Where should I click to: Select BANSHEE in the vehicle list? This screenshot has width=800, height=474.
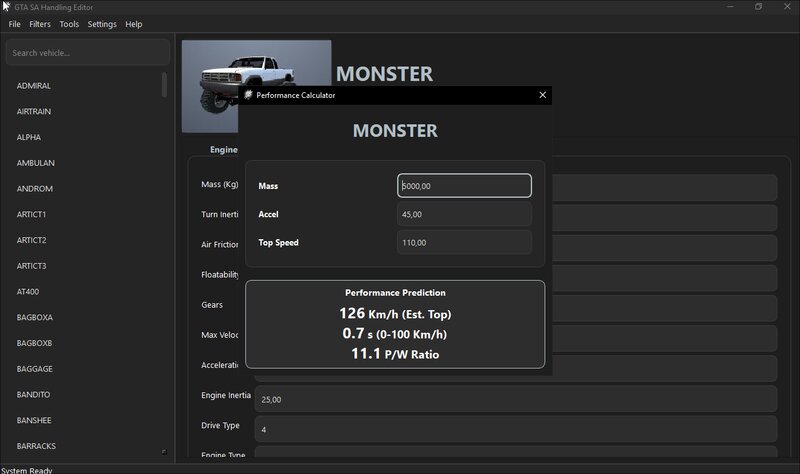[x=34, y=420]
